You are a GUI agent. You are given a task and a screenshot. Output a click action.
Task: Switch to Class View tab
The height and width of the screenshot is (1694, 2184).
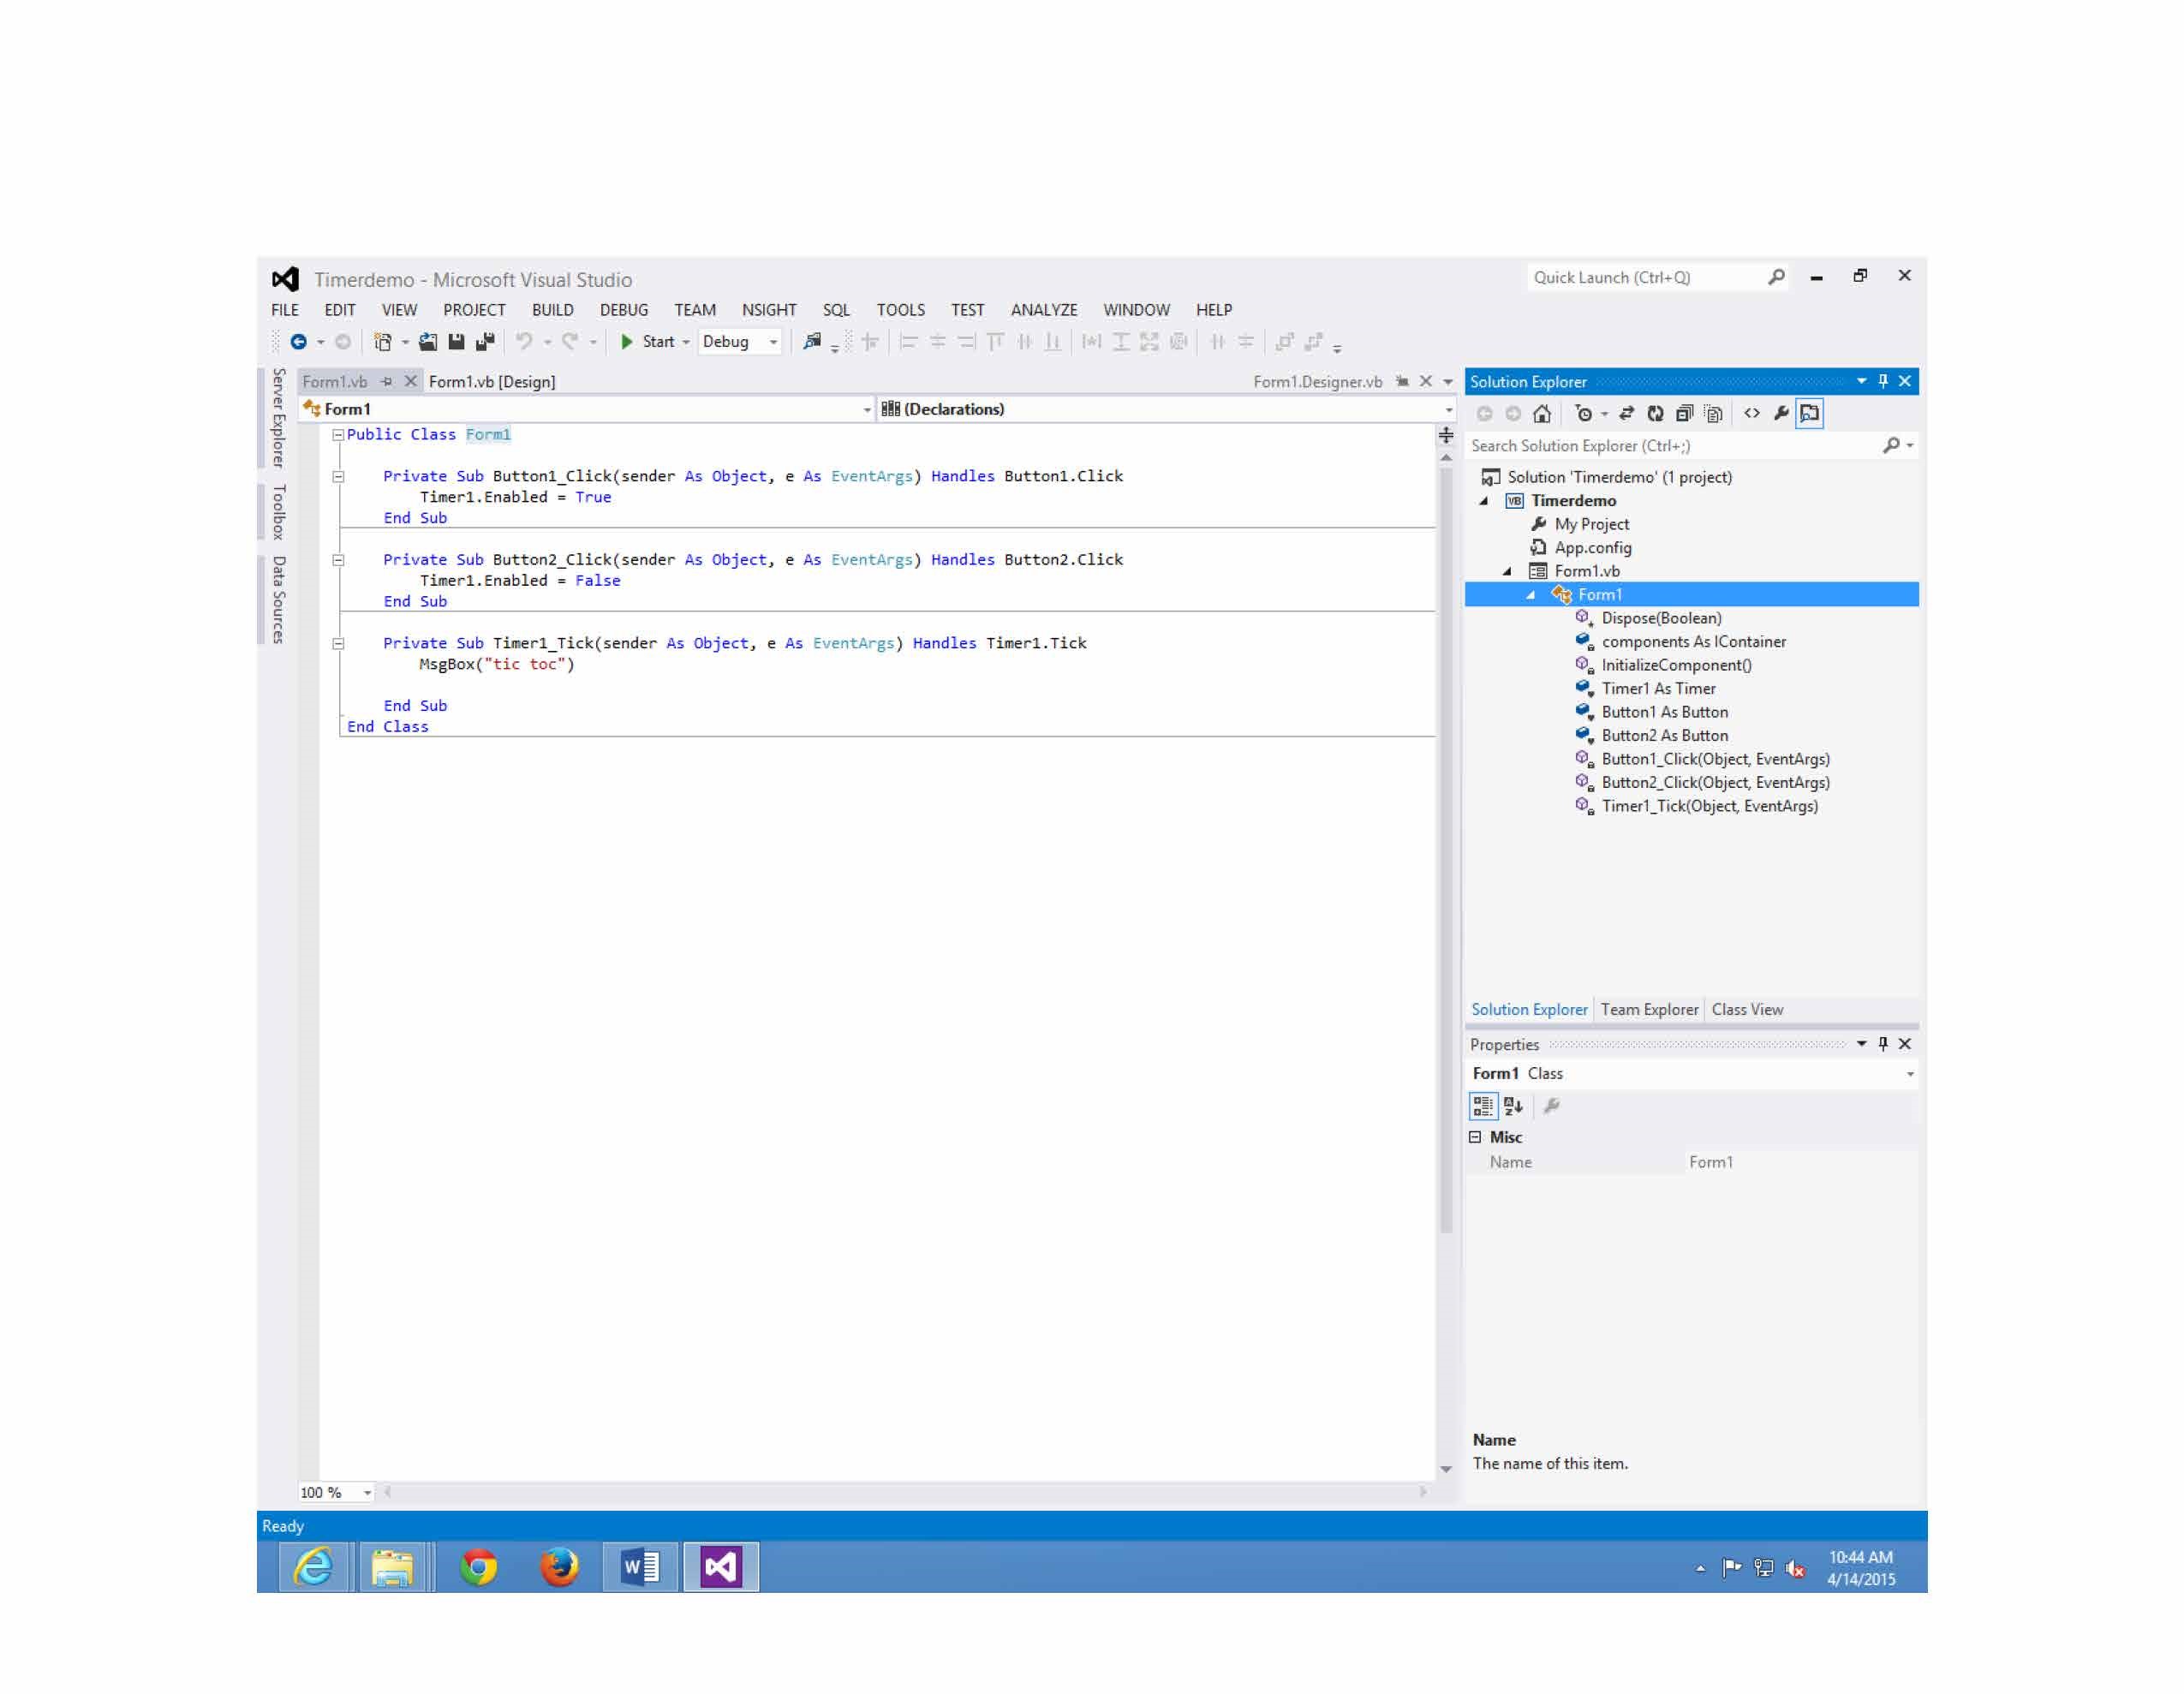point(1747,1010)
